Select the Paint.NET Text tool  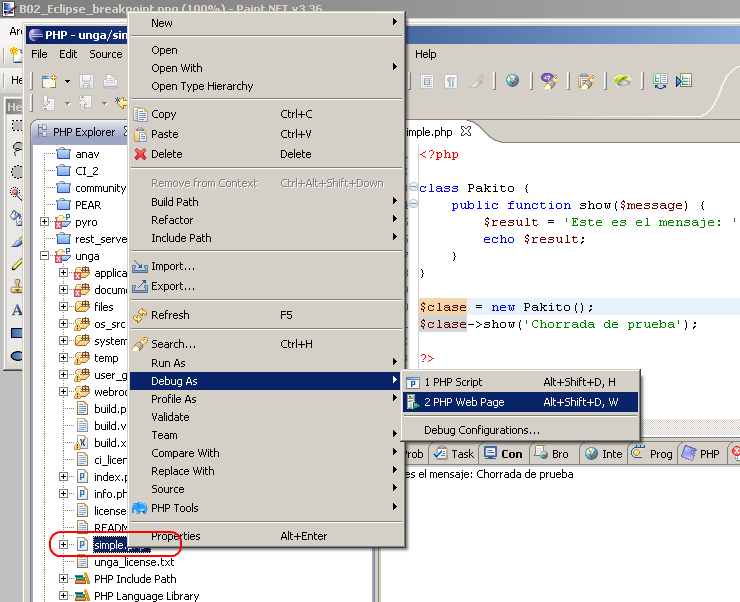17,310
